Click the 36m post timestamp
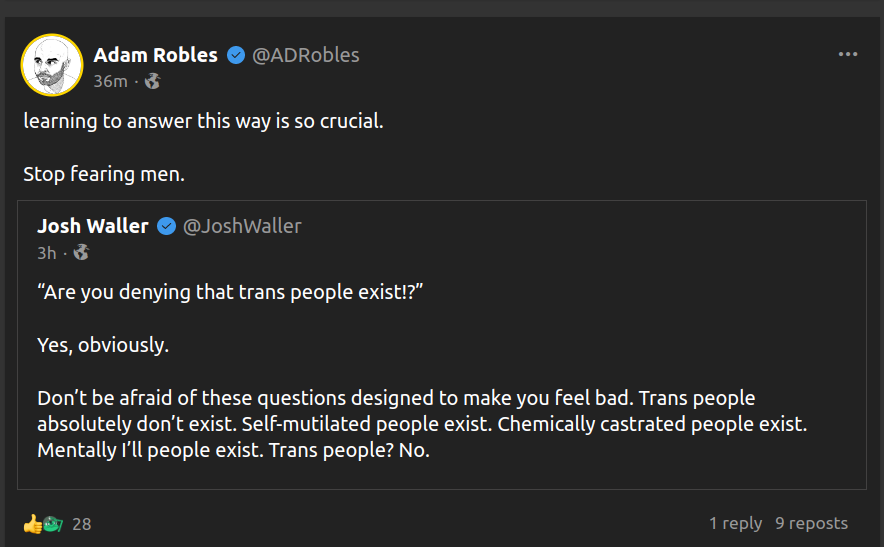The width and height of the screenshot is (884, 547). (110, 81)
